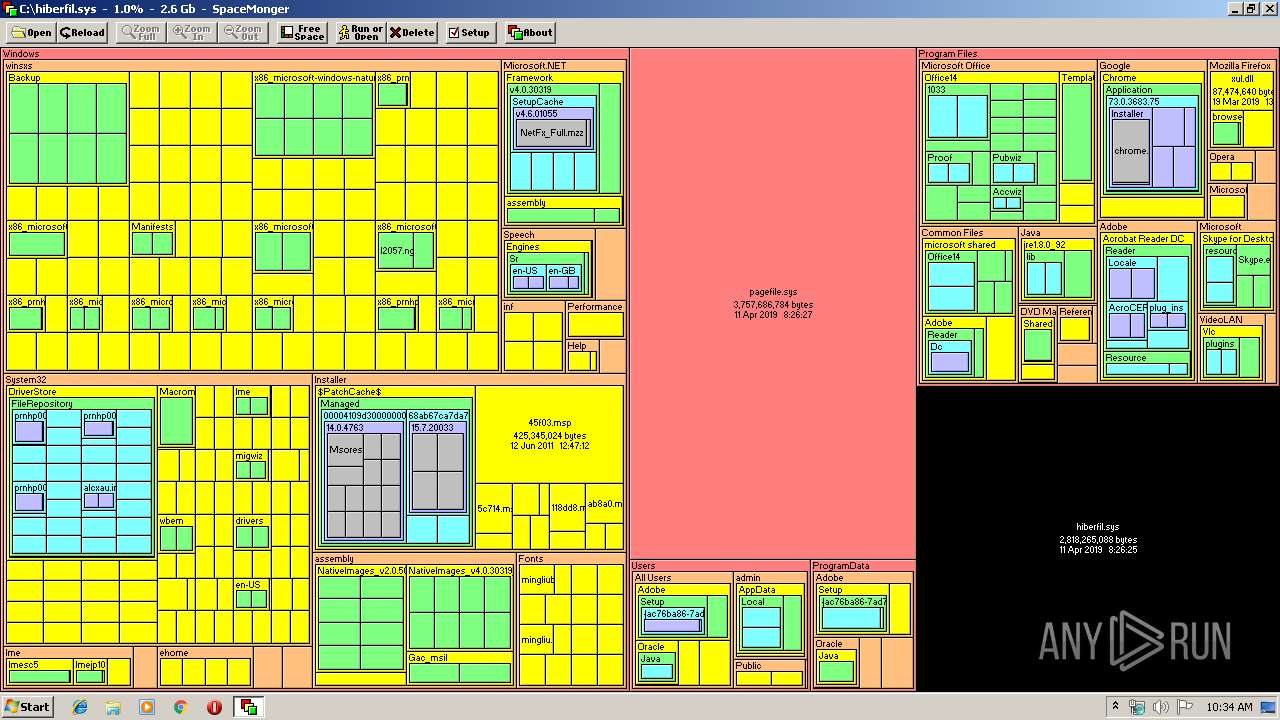Click the Open toolbar button

point(30,32)
